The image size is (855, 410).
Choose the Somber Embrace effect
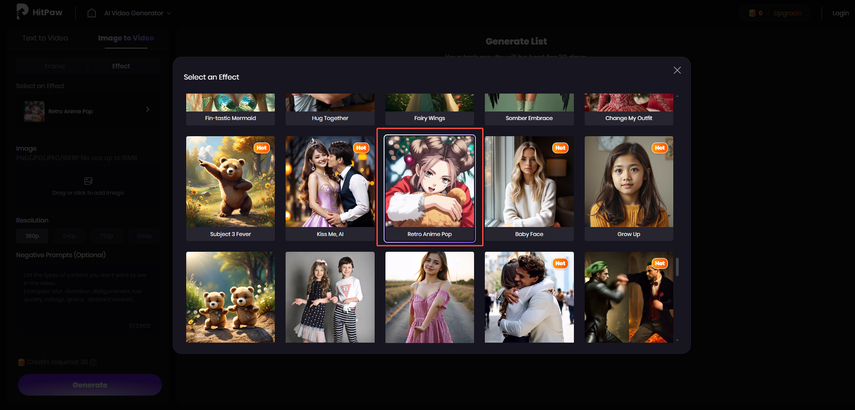click(529, 106)
